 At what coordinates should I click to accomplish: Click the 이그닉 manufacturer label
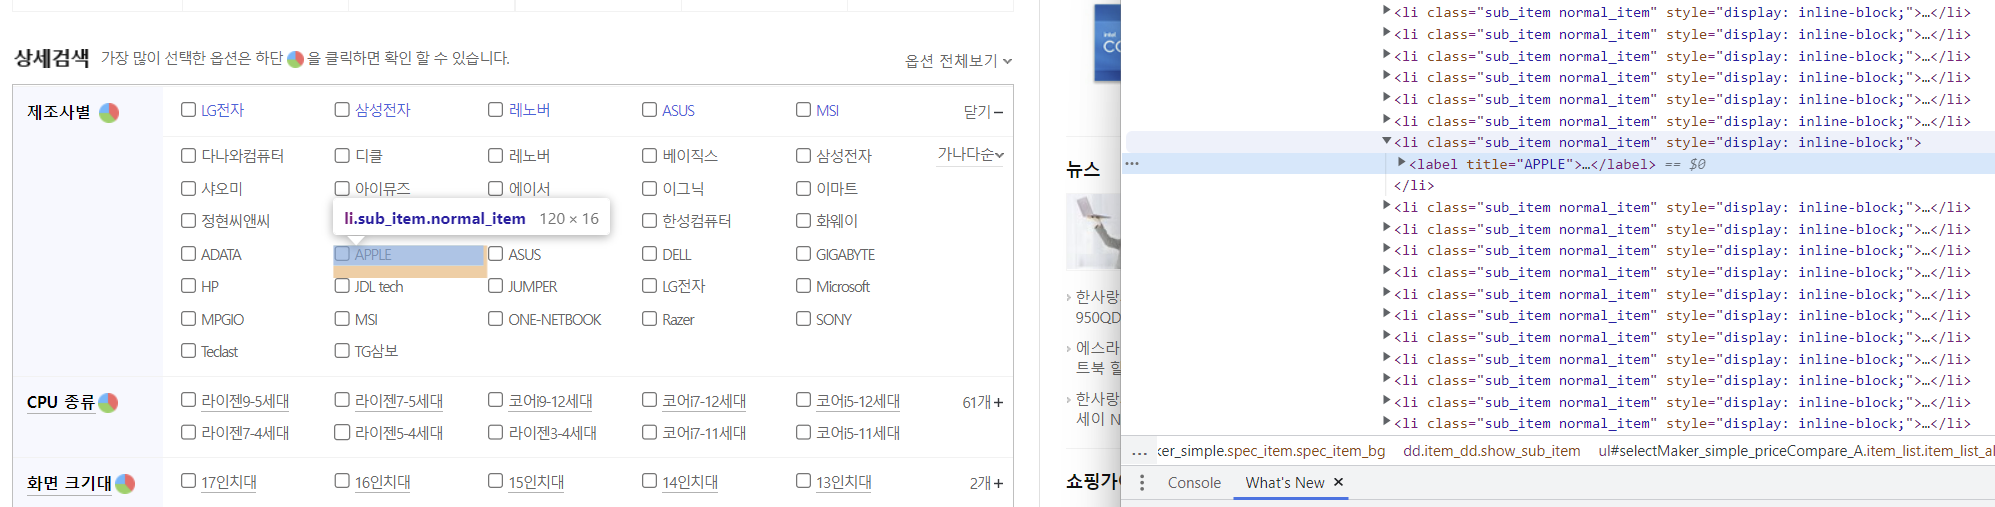pyautogui.click(x=683, y=189)
